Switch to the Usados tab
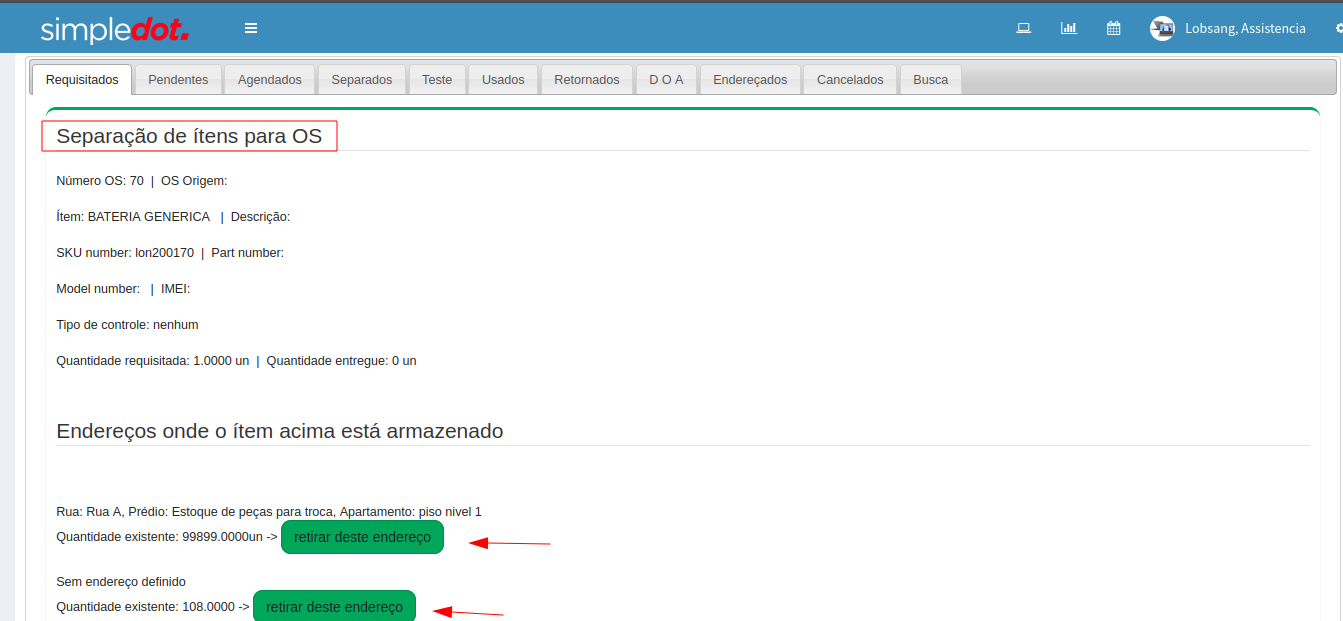This screenshot has height=621, width=1343. click(503, 80)
